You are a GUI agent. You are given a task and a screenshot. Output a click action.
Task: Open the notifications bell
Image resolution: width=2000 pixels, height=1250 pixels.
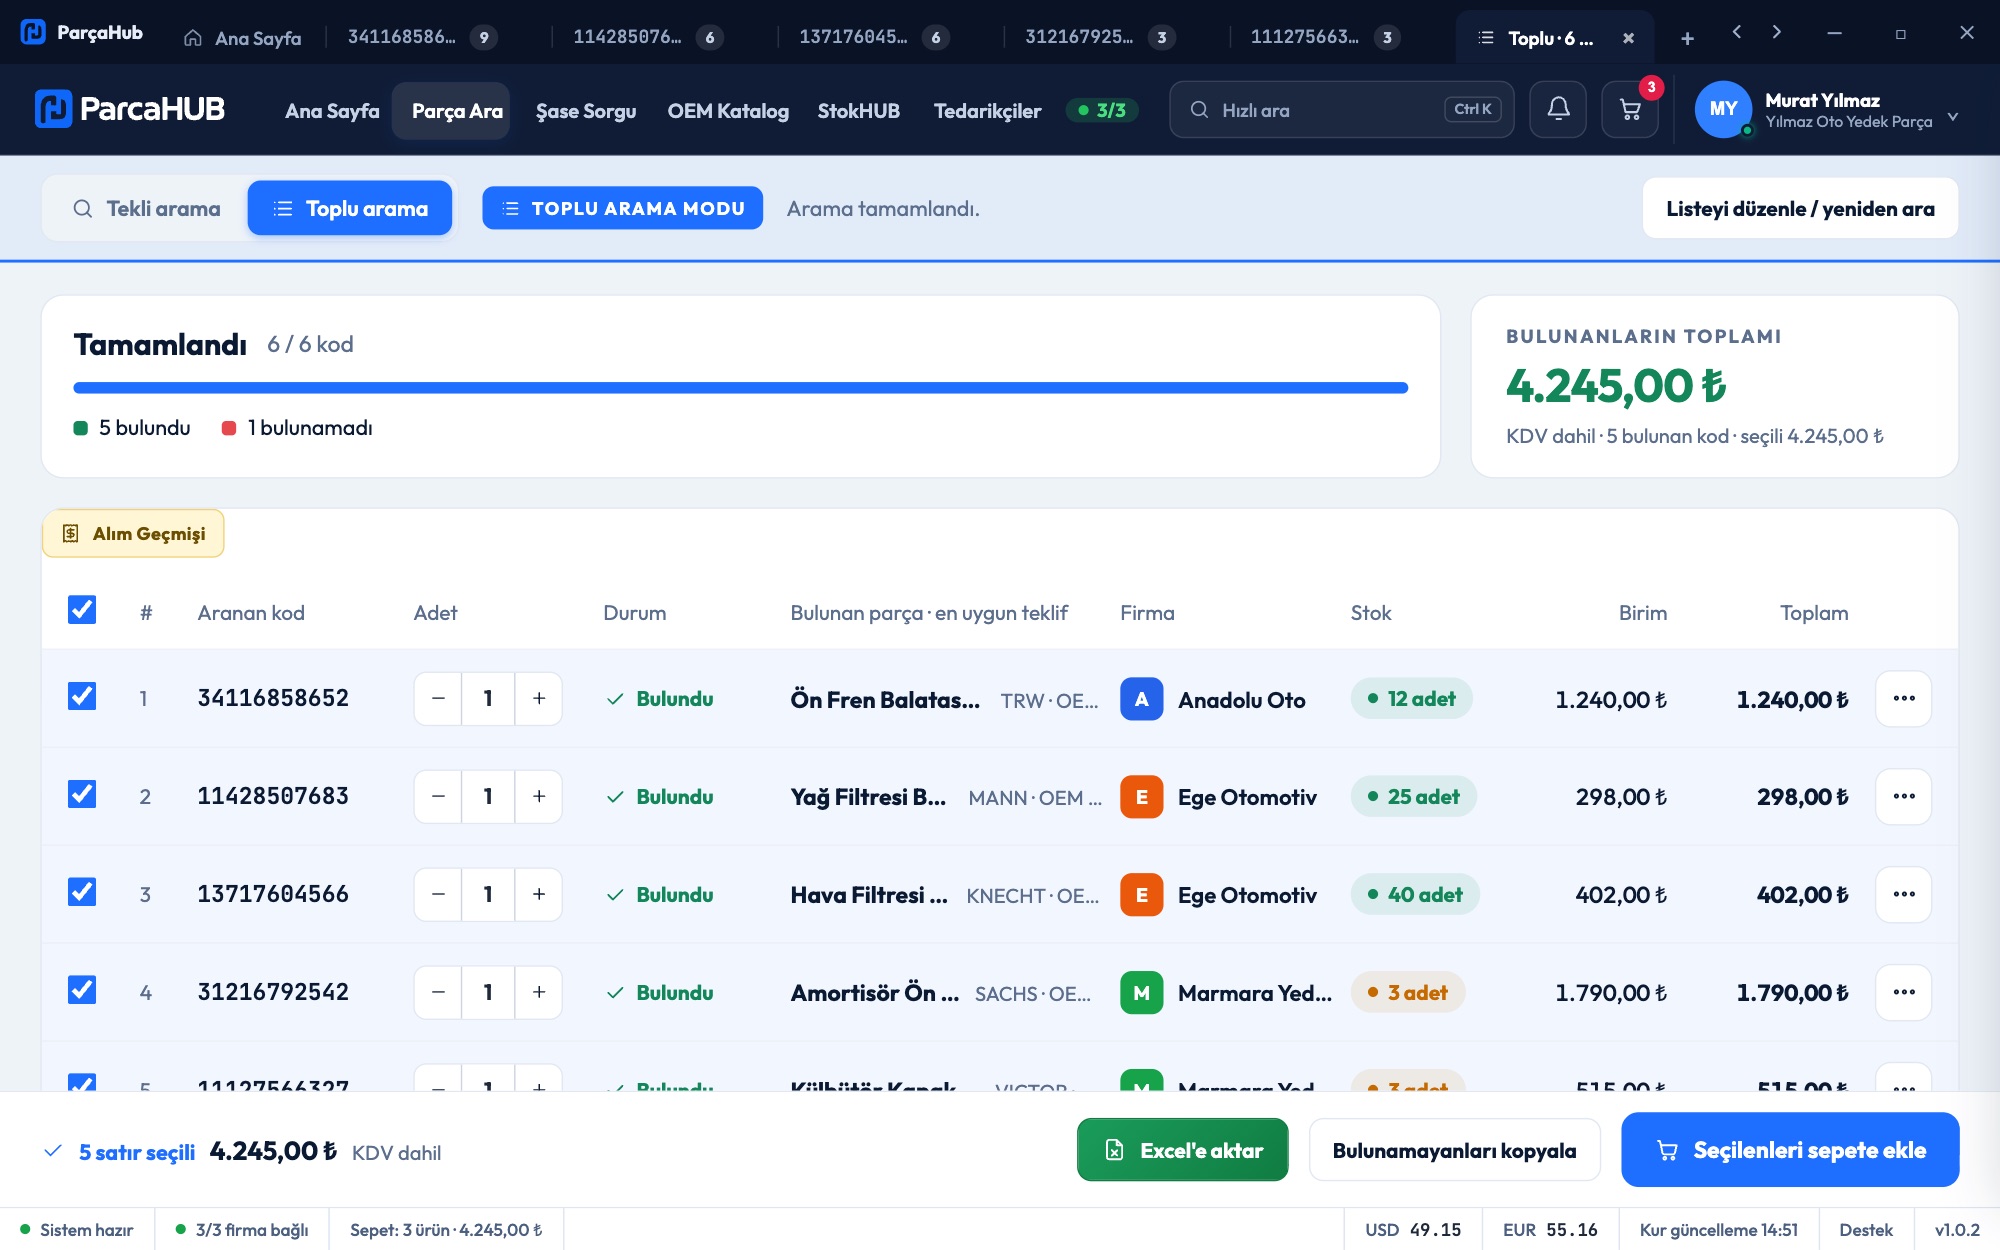(1558, 110)
